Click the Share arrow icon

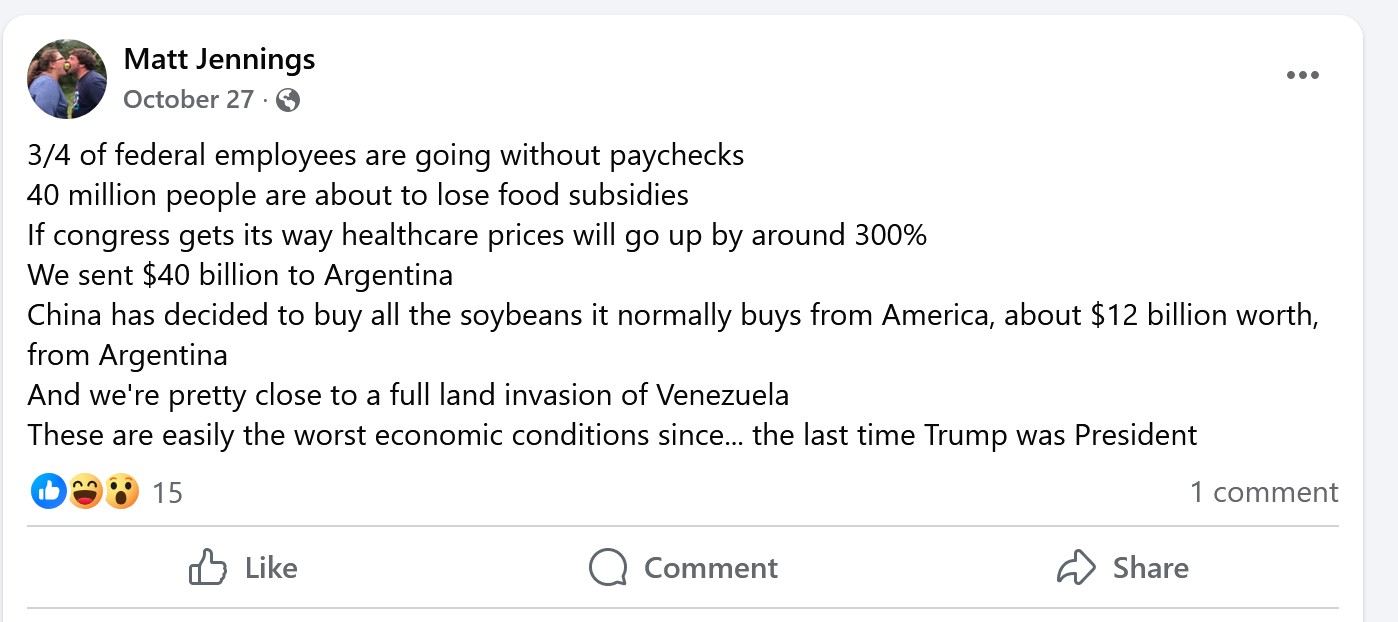coord(1076,567)
